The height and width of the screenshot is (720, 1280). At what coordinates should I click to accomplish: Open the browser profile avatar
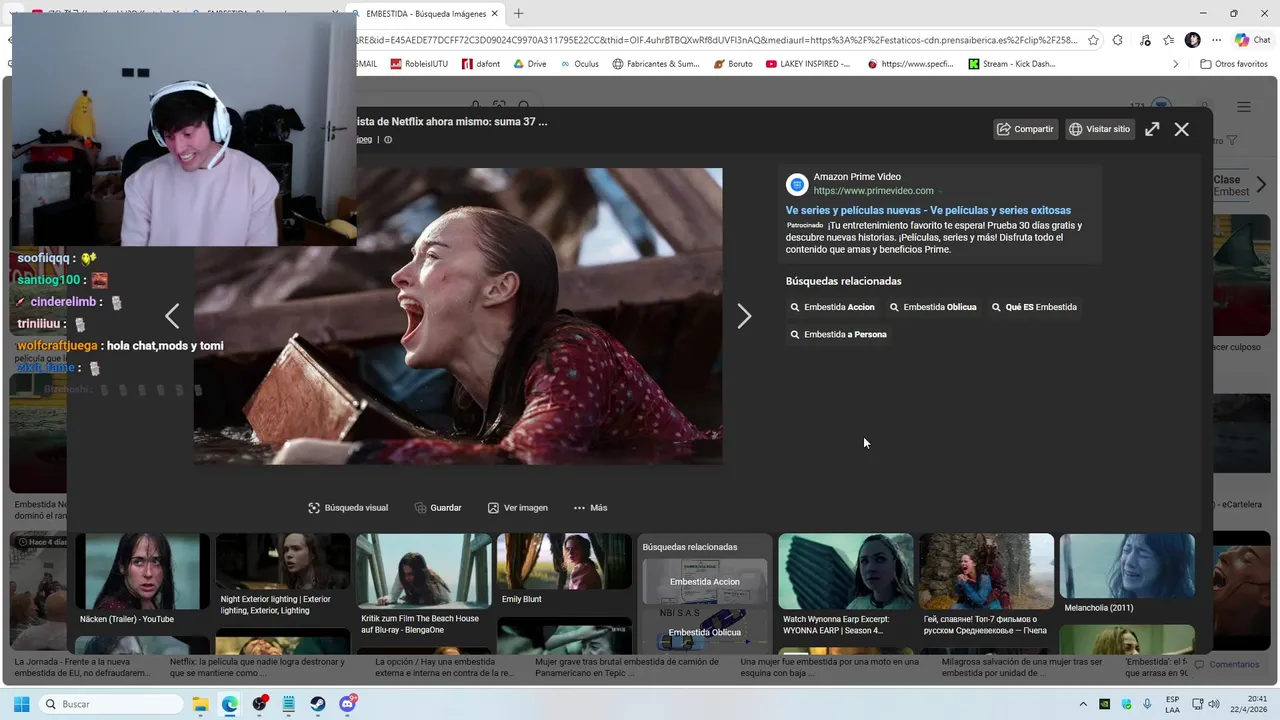(1192, 40)
